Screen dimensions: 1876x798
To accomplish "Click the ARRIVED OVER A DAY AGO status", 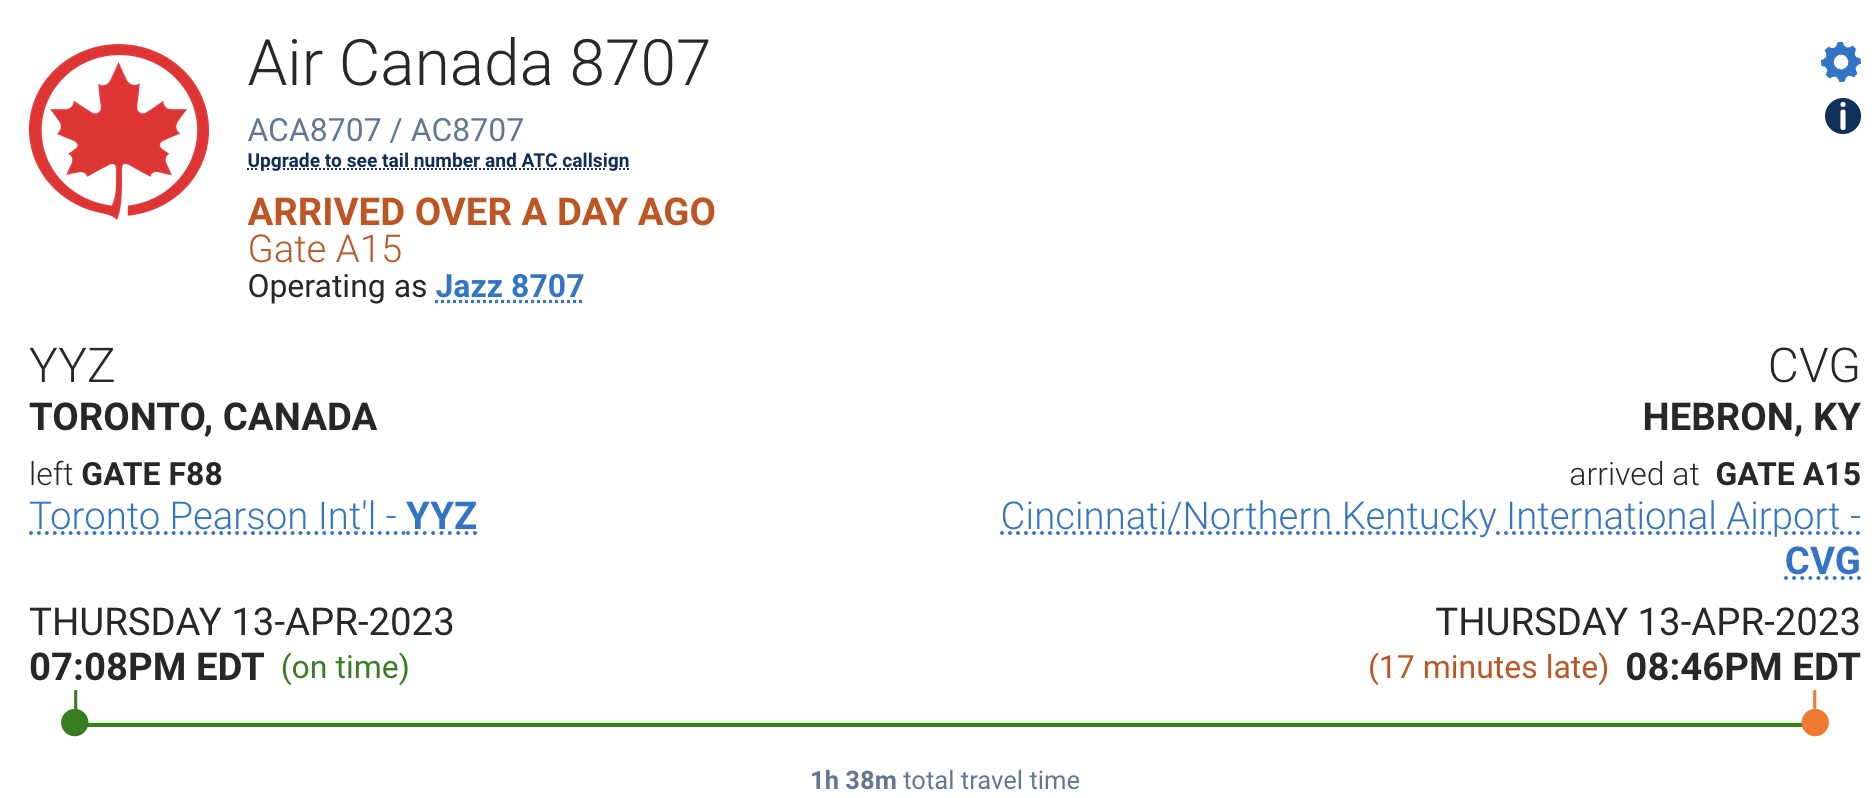I will click(x=481, y=212).
